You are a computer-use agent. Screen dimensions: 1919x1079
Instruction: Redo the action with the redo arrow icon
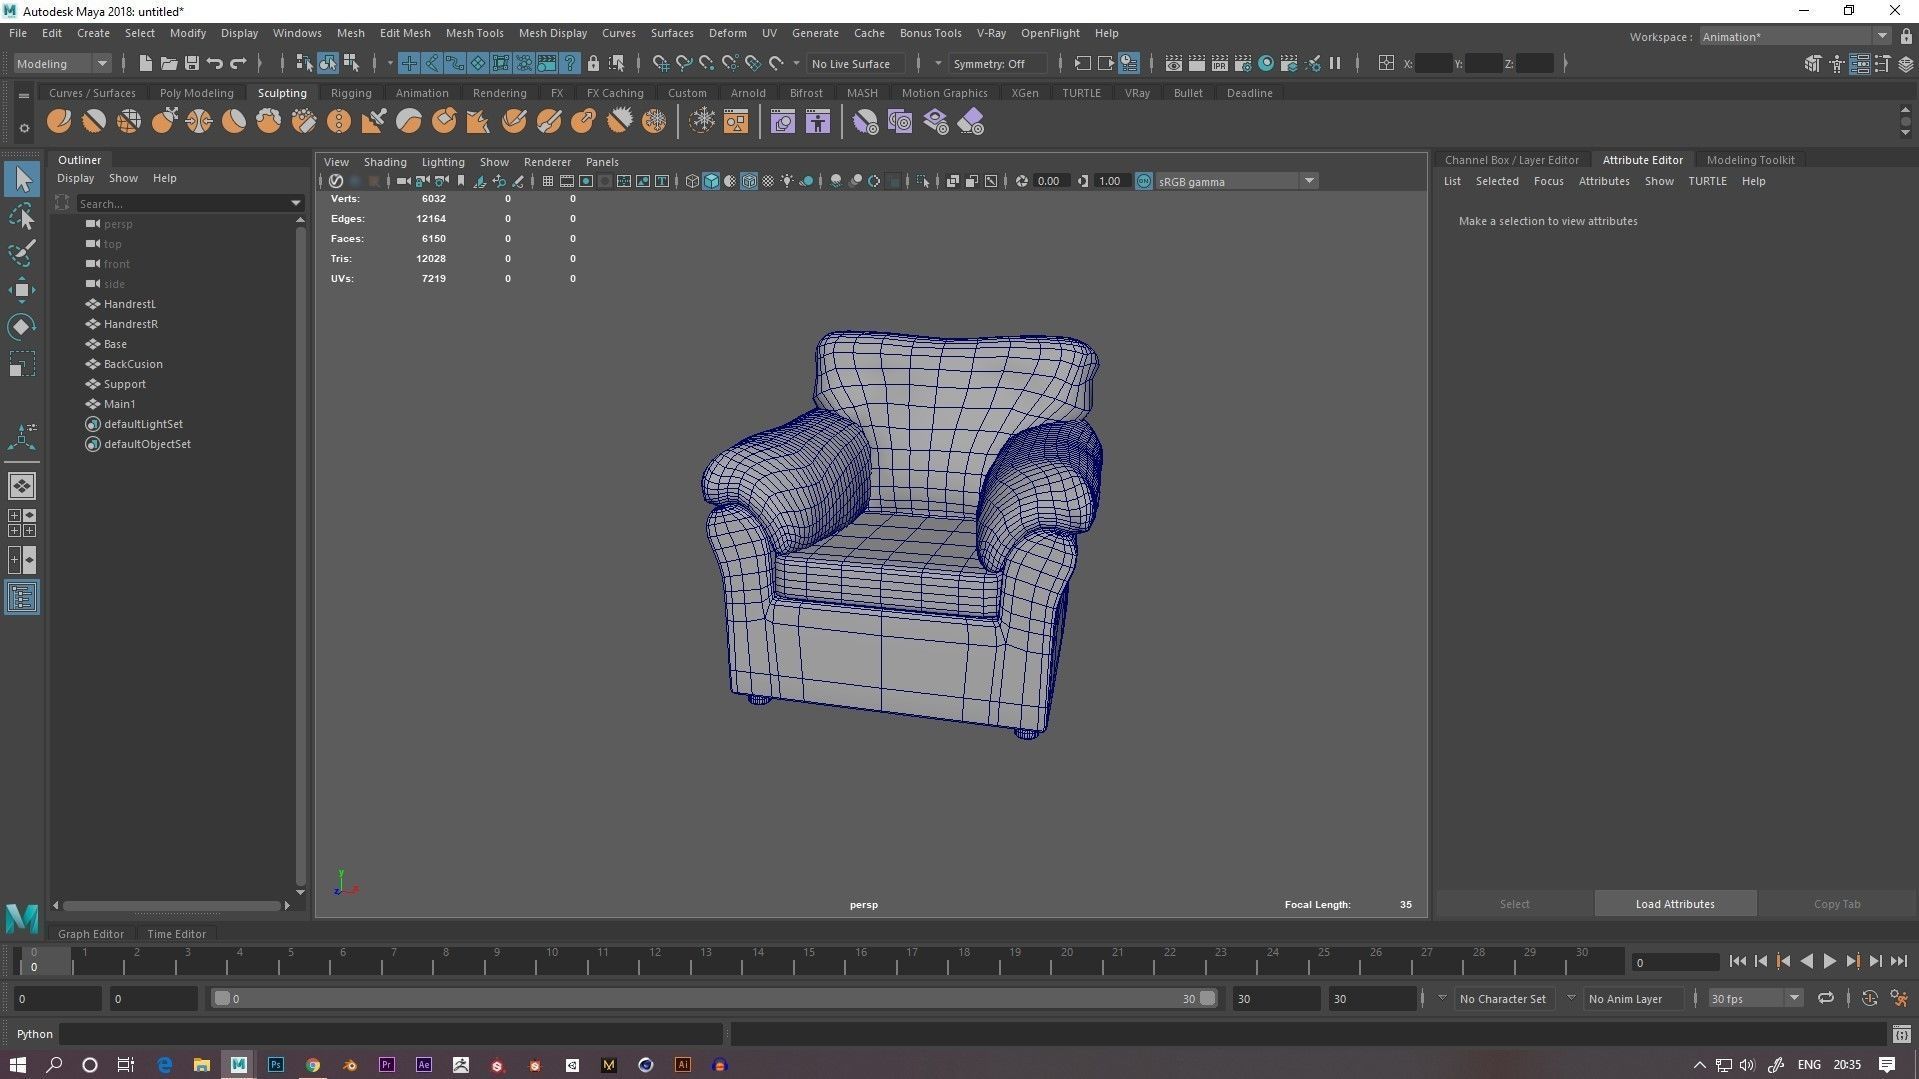click(238, 63)
